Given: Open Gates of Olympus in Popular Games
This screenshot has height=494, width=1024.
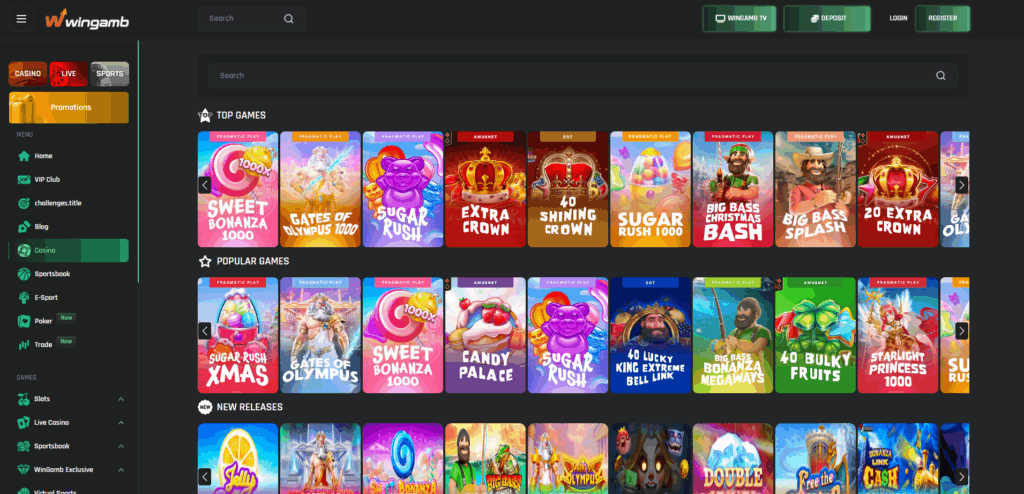Looking at the screenshot, I should pyautogui.click(x=320, y=335).
